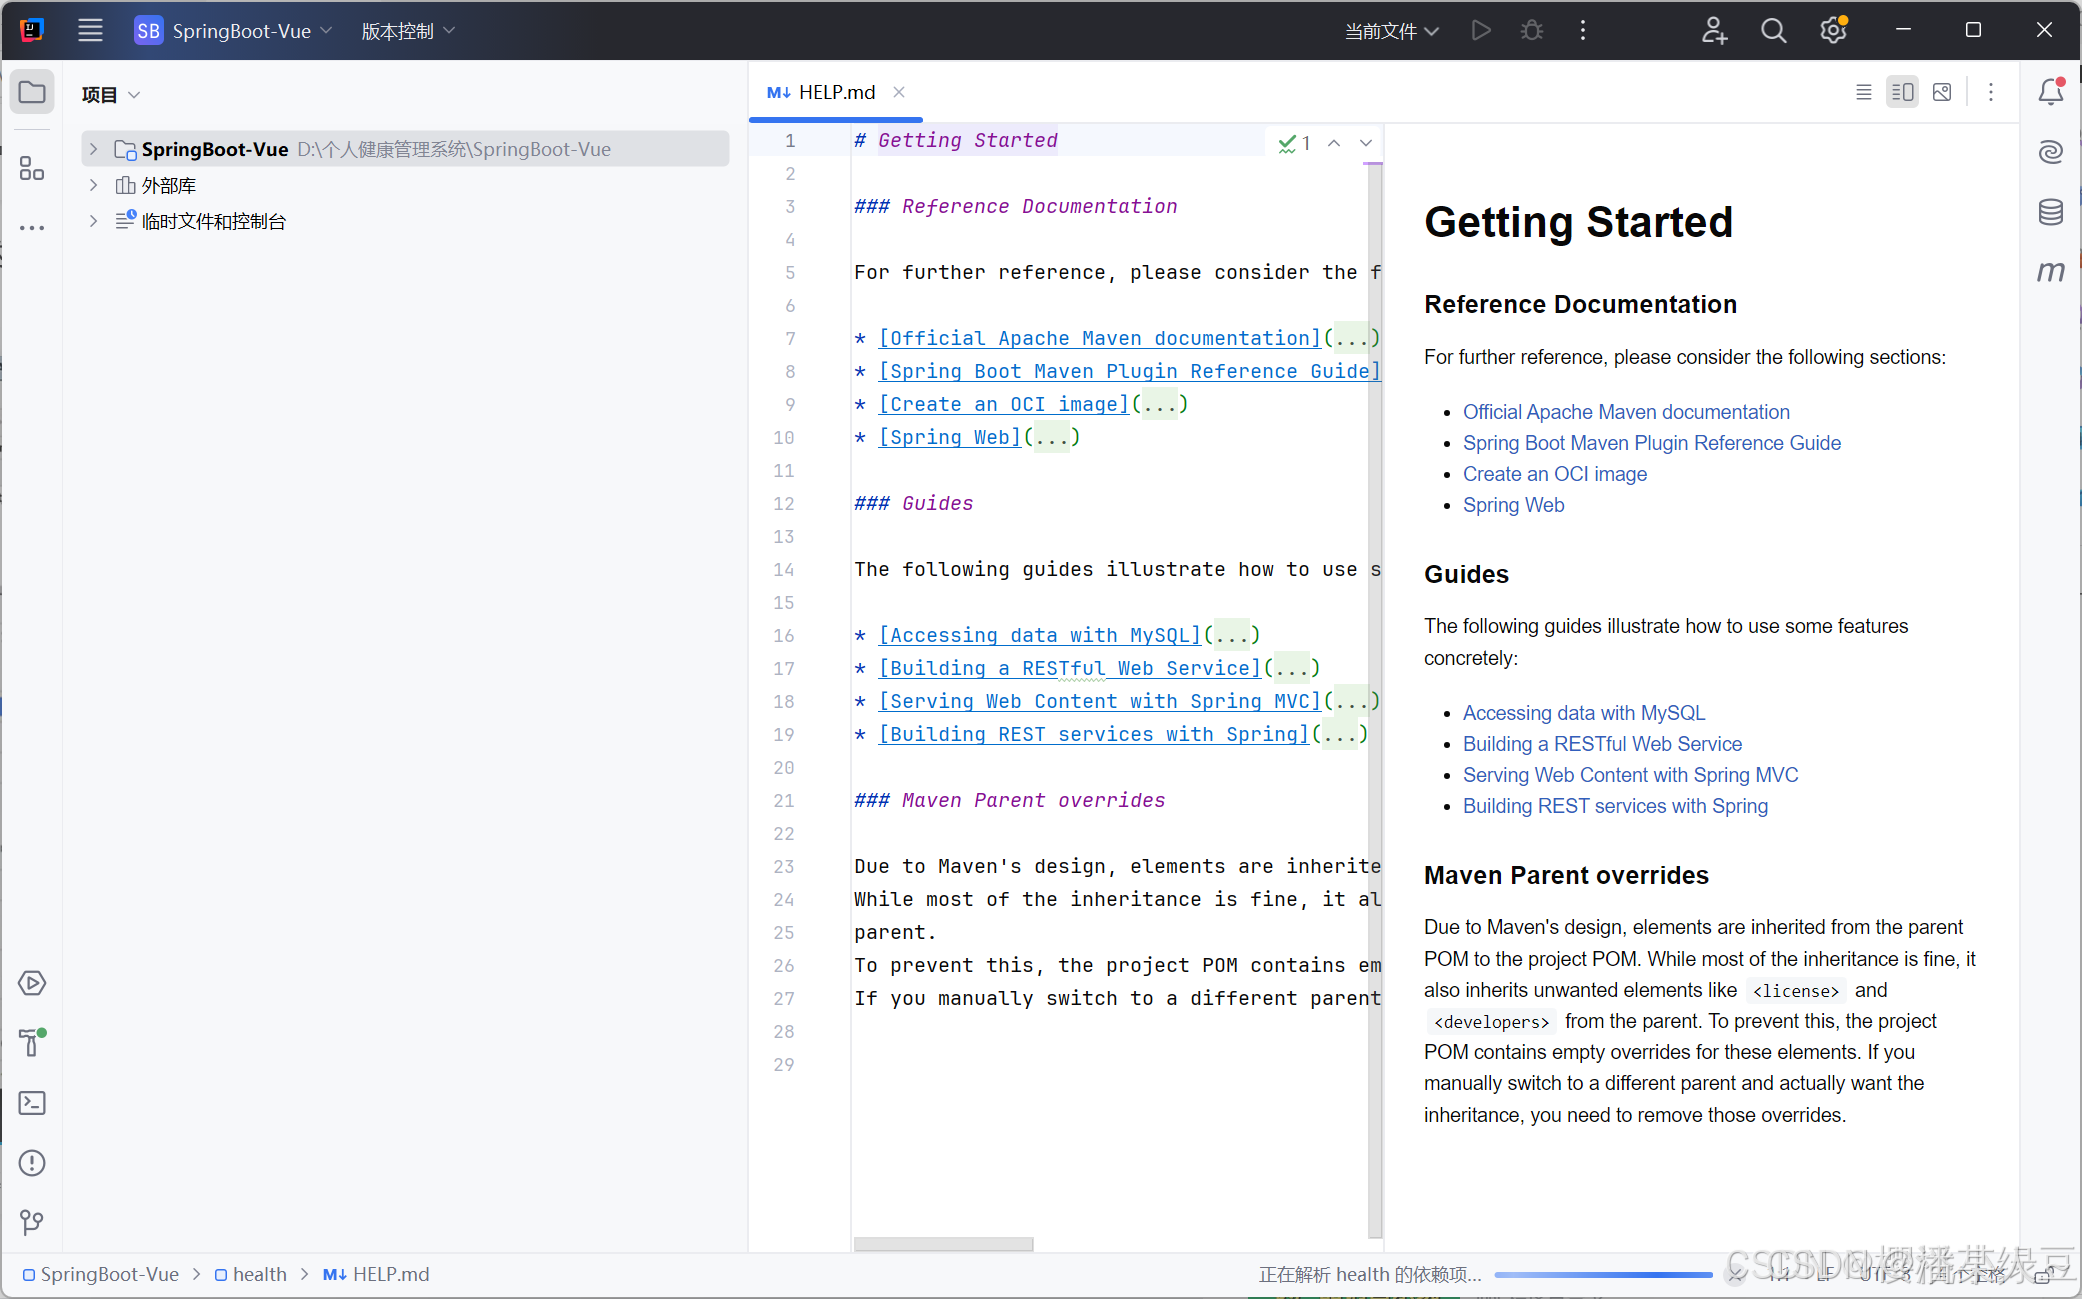
Task: Place cursor on line 1 Getting Started
Action: point(966,140)
